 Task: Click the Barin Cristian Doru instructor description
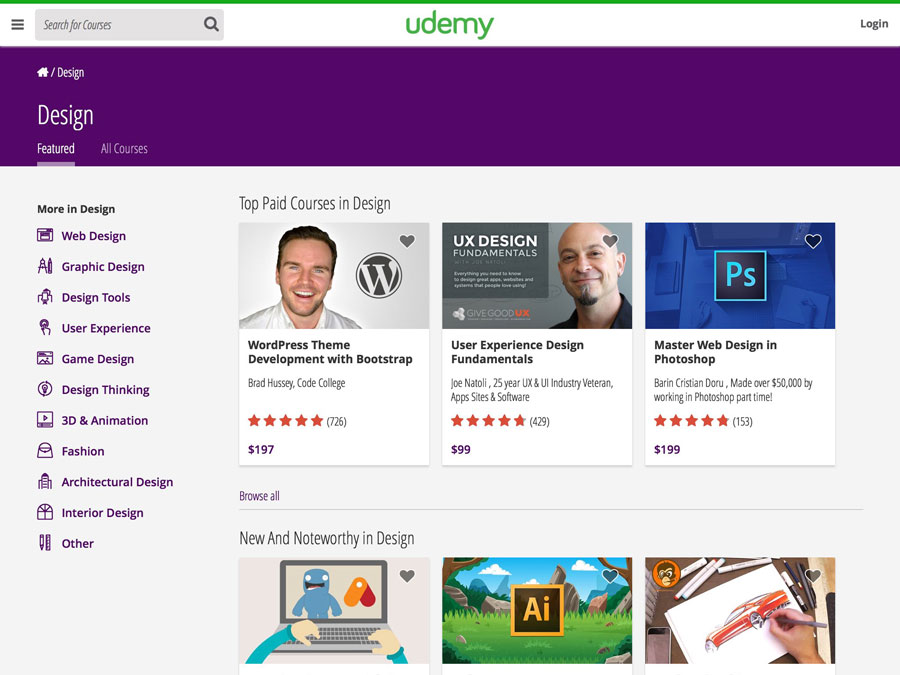click(x=734, y=390)
